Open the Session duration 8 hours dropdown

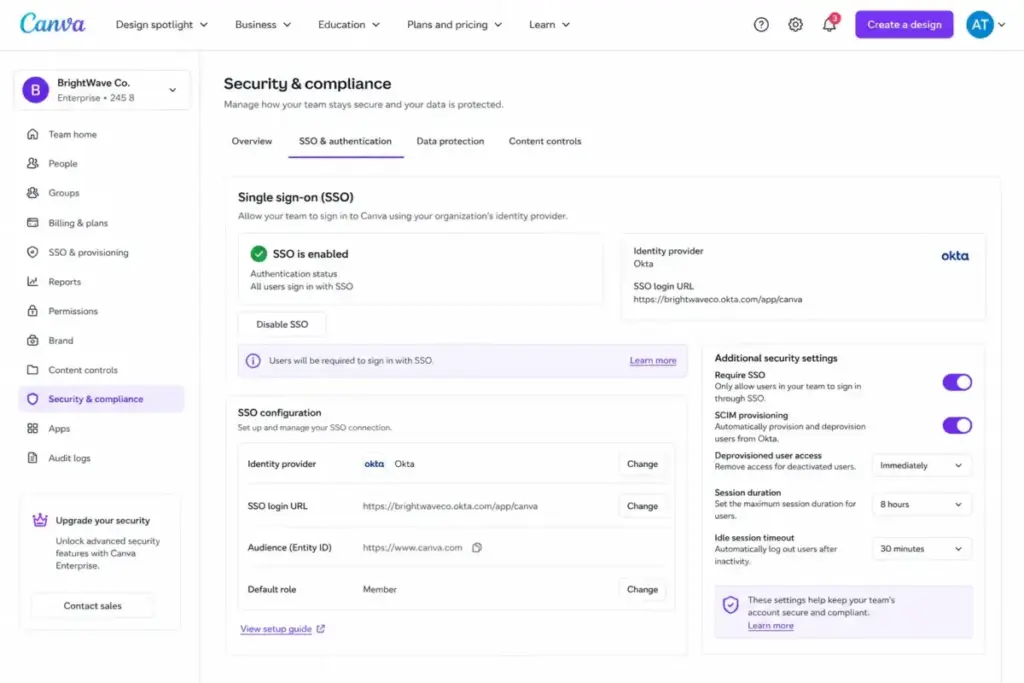tap(921, 504)
